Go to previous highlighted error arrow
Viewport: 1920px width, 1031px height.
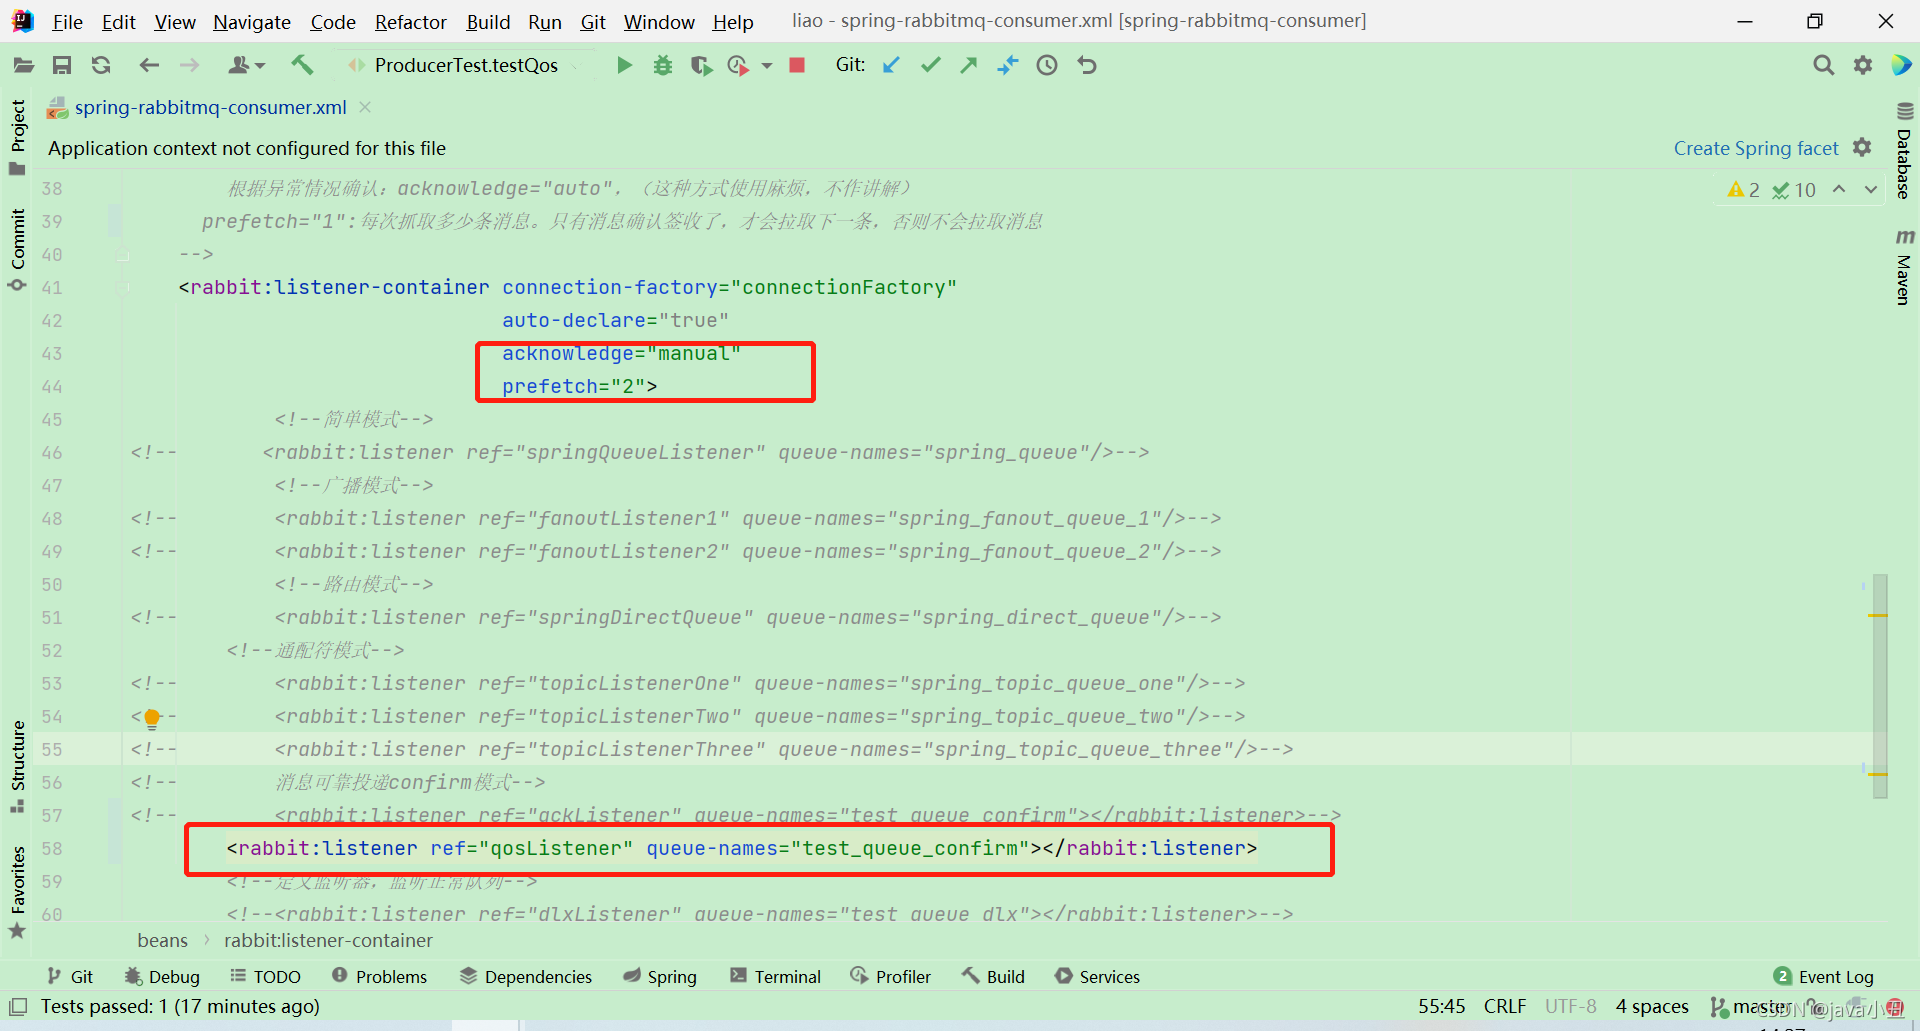(1839, 189)
